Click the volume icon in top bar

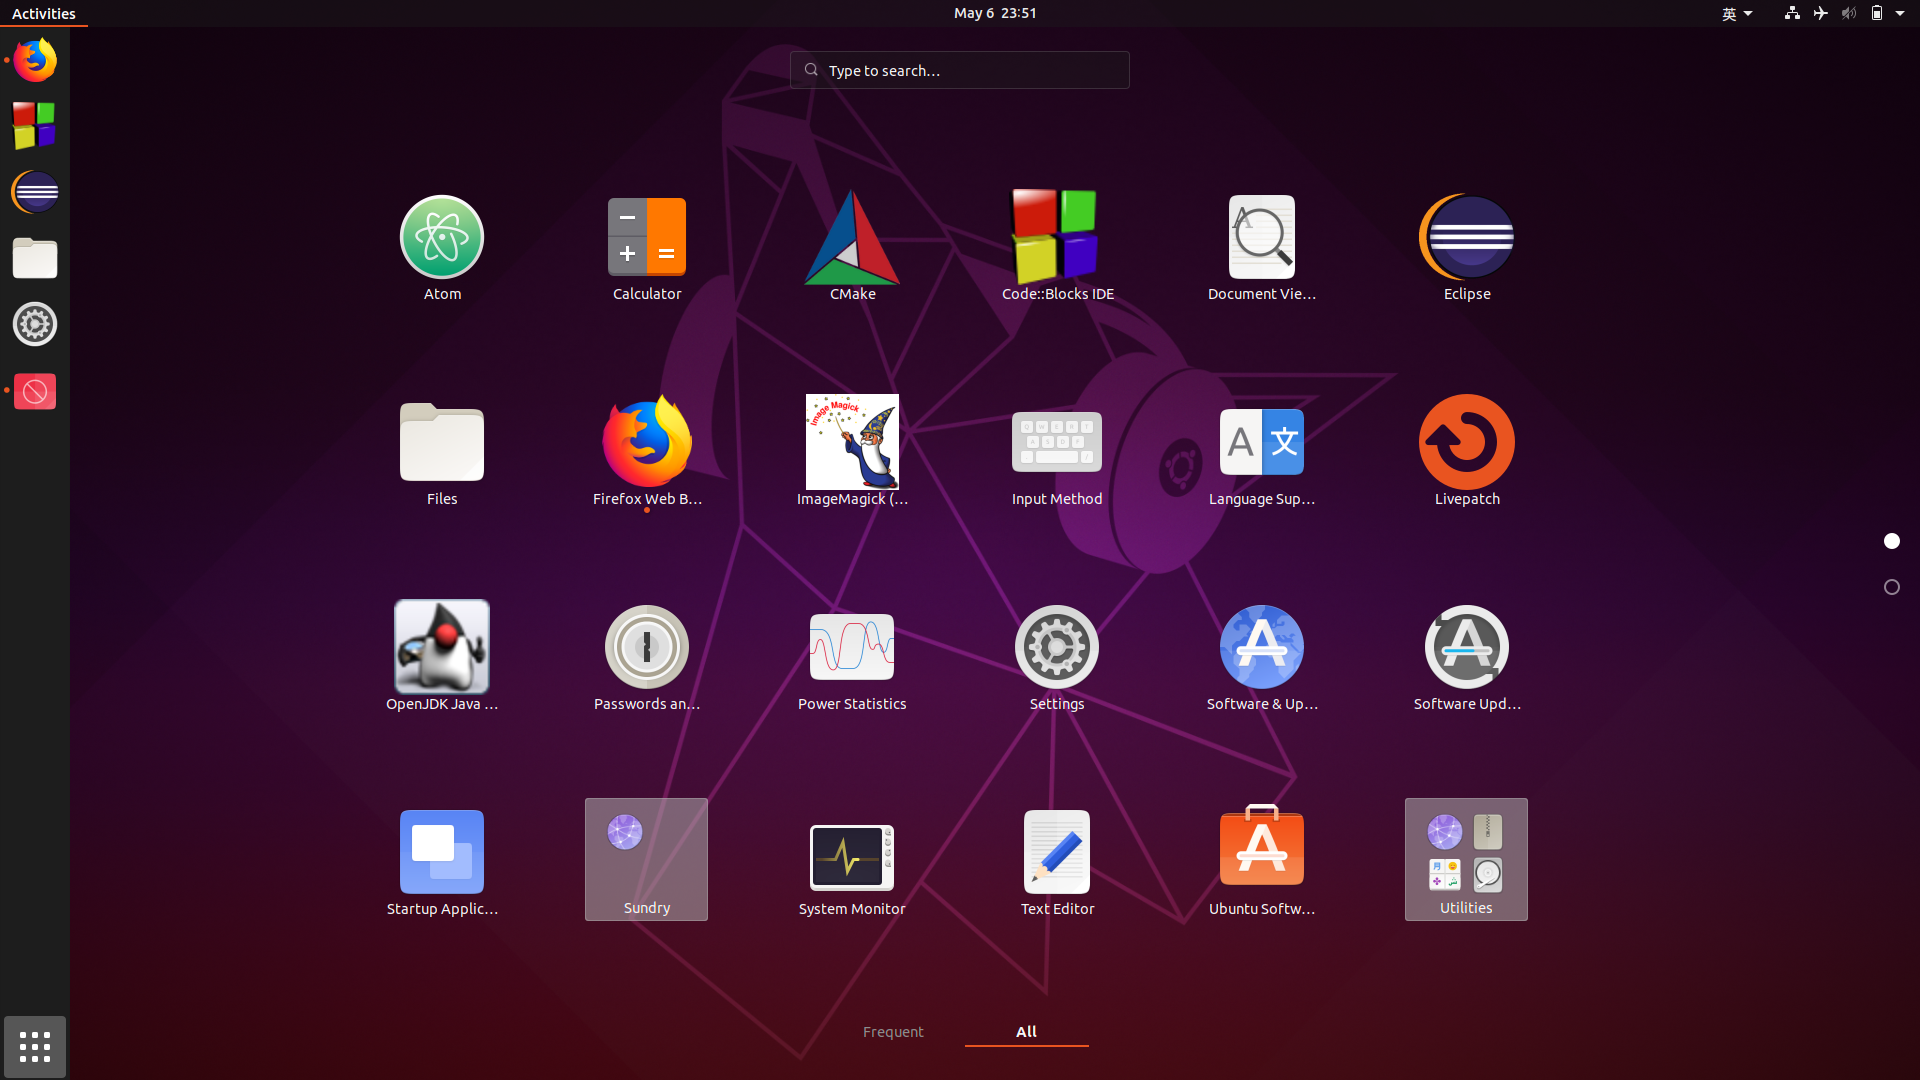[x=1848, y=13]
